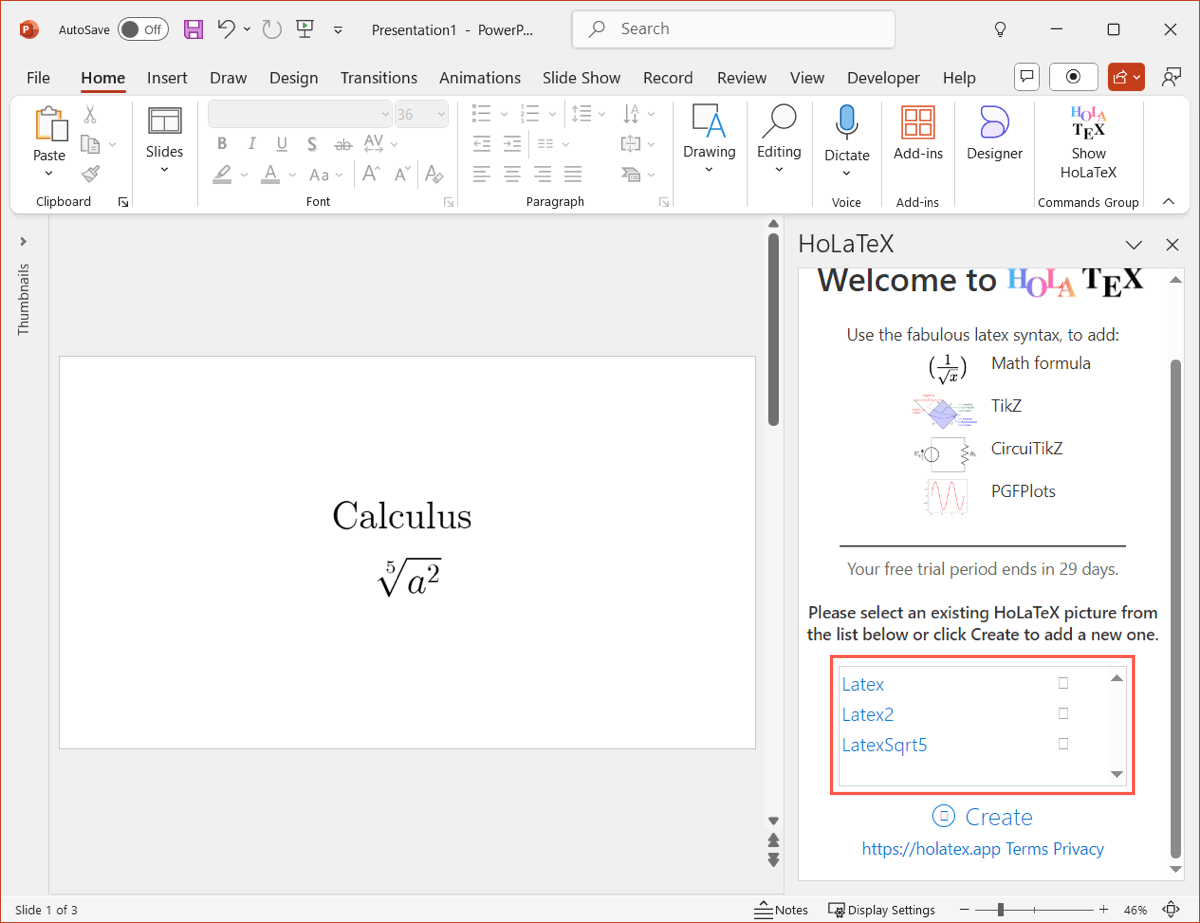The width and height of the screenshot is (1200, 923).
Task: Click Show HoLaTeX ribbon button
Action: pos(1088,144)
